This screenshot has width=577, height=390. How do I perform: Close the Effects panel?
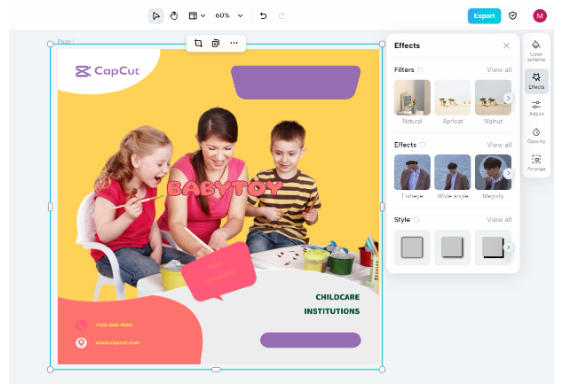pyautogui.click(x=506, y=46)
